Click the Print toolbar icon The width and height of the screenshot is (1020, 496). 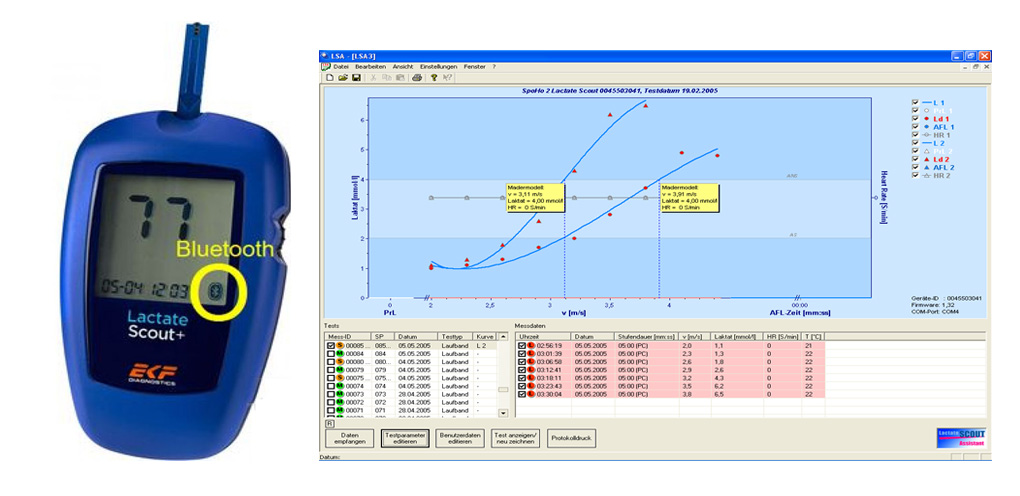tap(417, 77)
